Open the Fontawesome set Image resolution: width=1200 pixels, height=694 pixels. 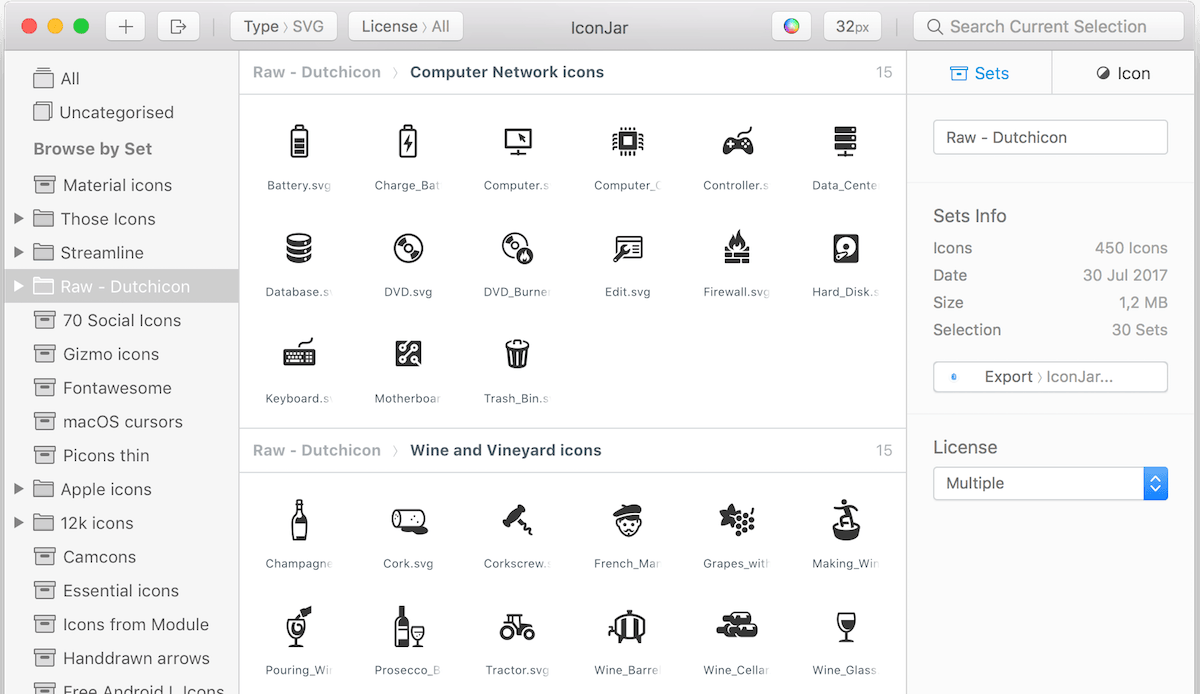pos(121,388)
